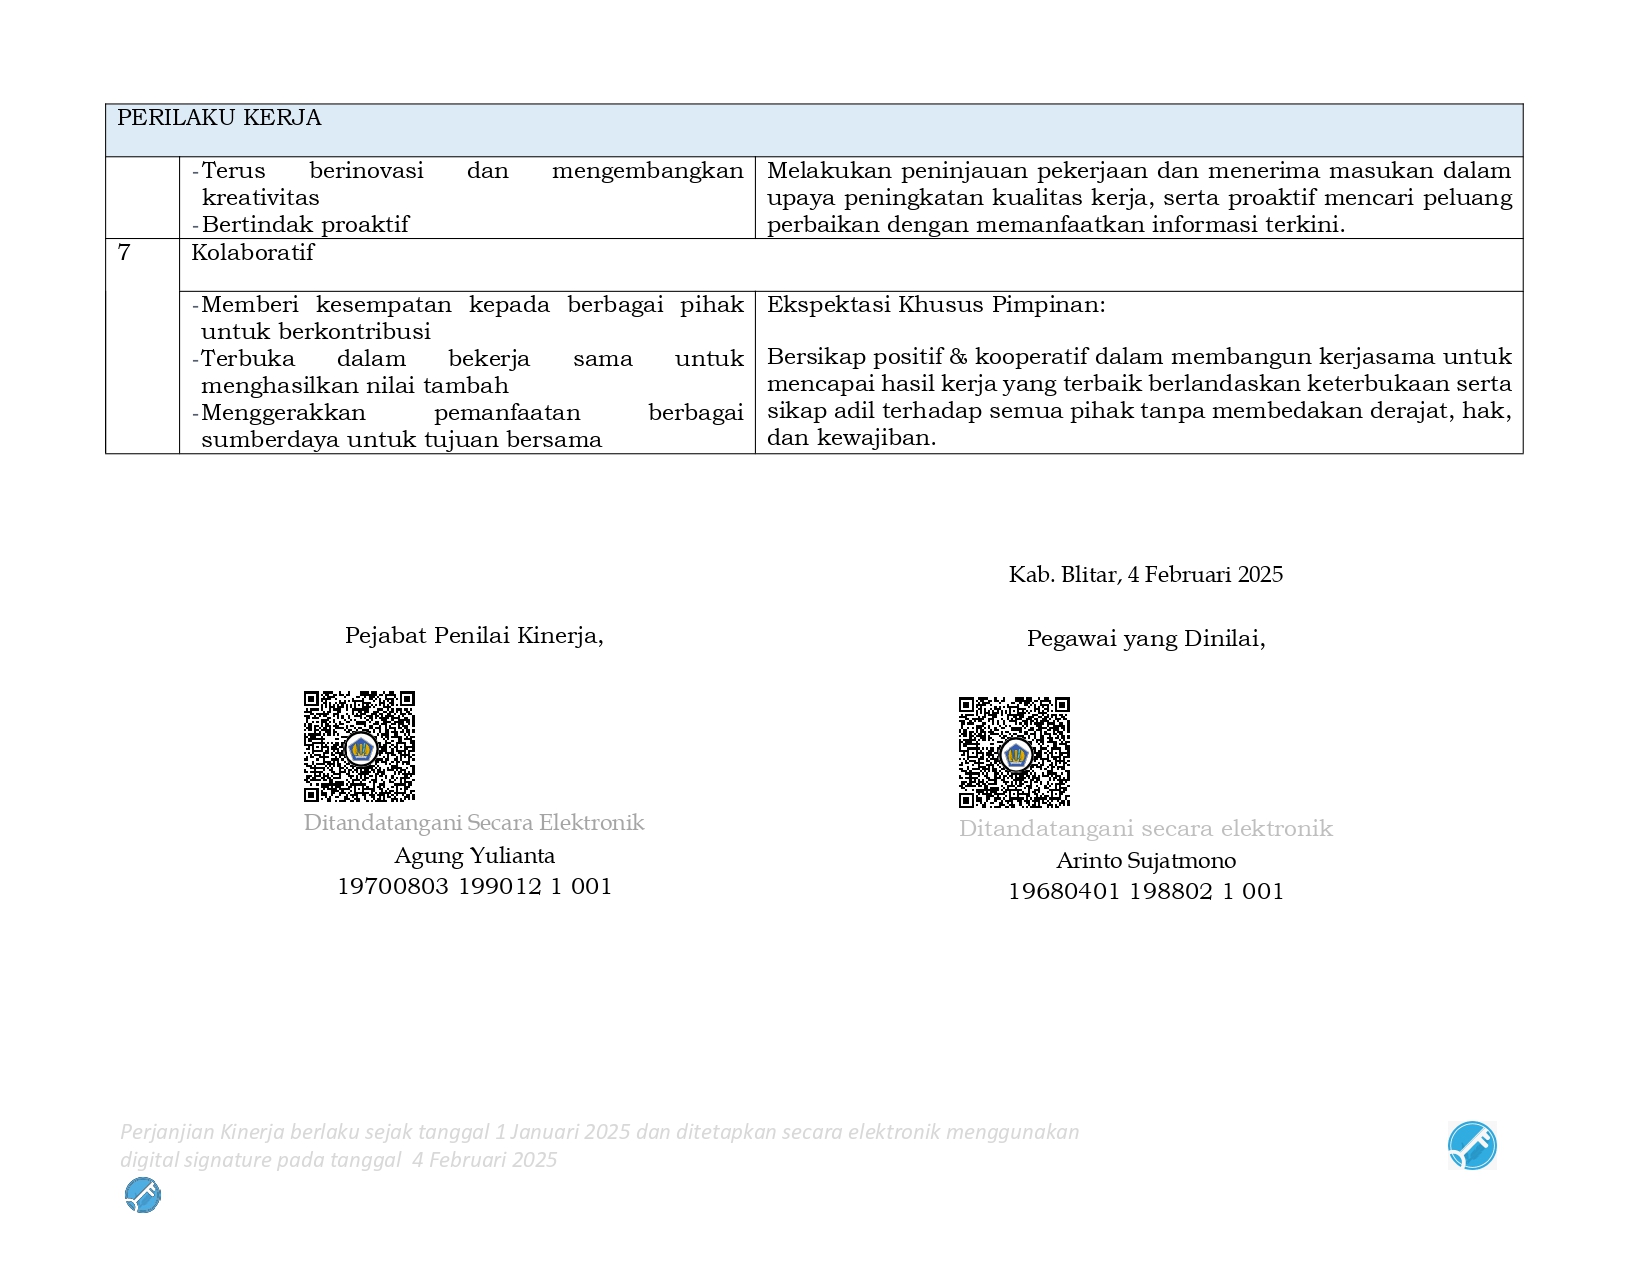This screenshot has height=1275, width=1650.
Task: Click the Kolaboratif row heading
Action: 252,253
